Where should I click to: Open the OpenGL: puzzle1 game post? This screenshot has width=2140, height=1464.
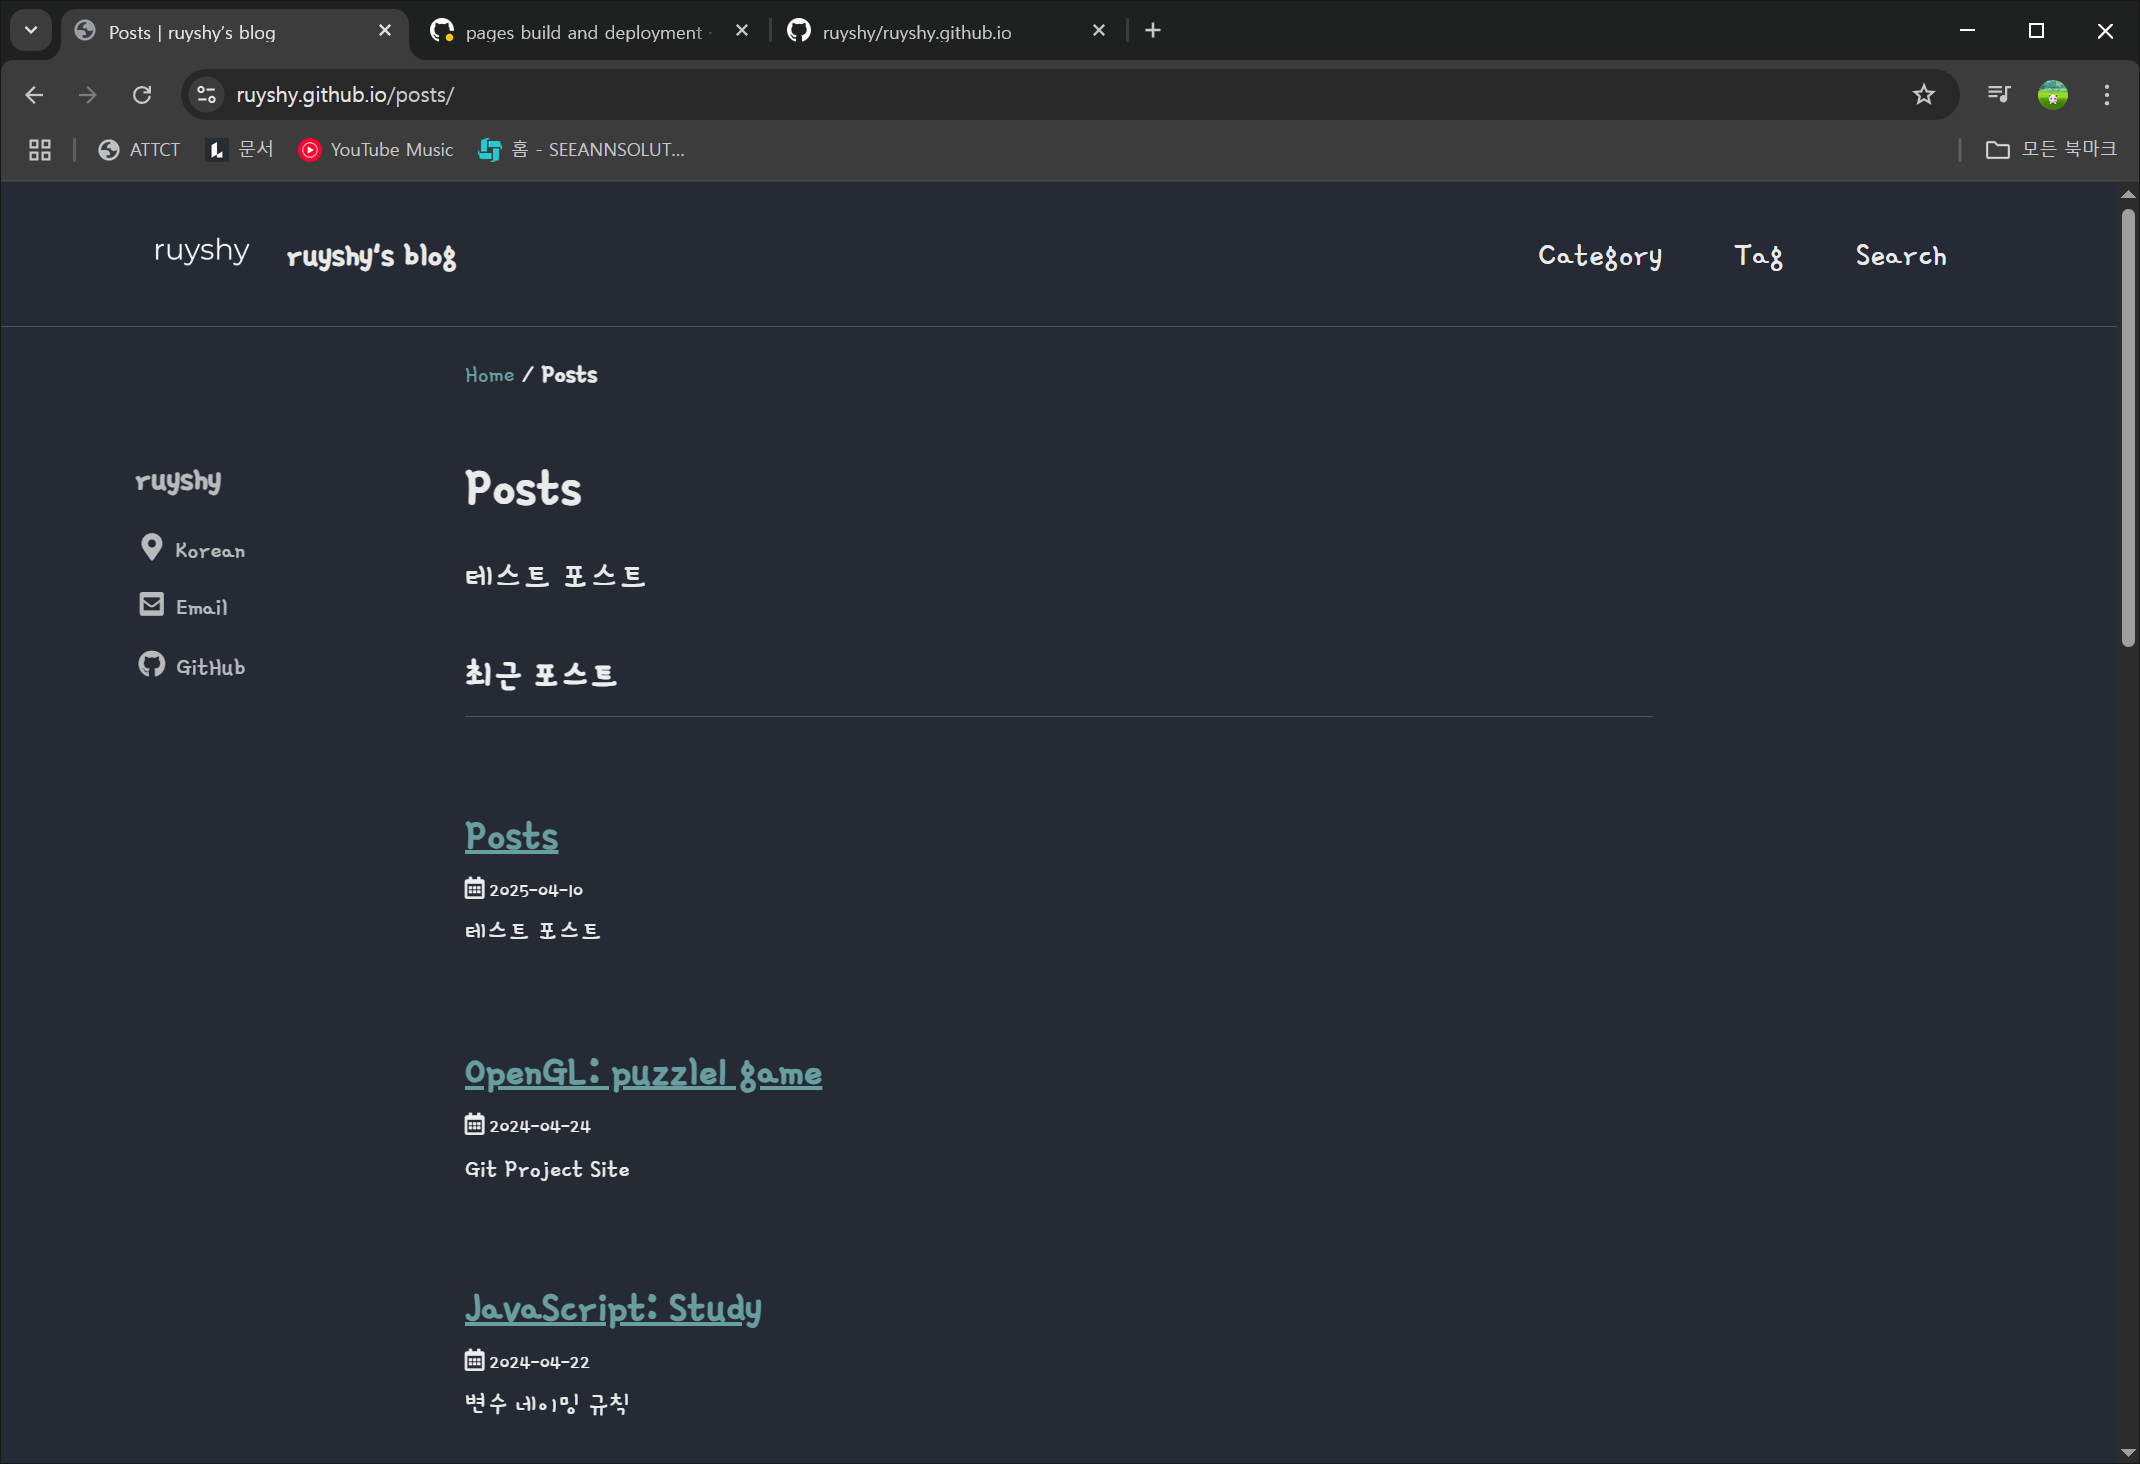(x=643, y=1073)
